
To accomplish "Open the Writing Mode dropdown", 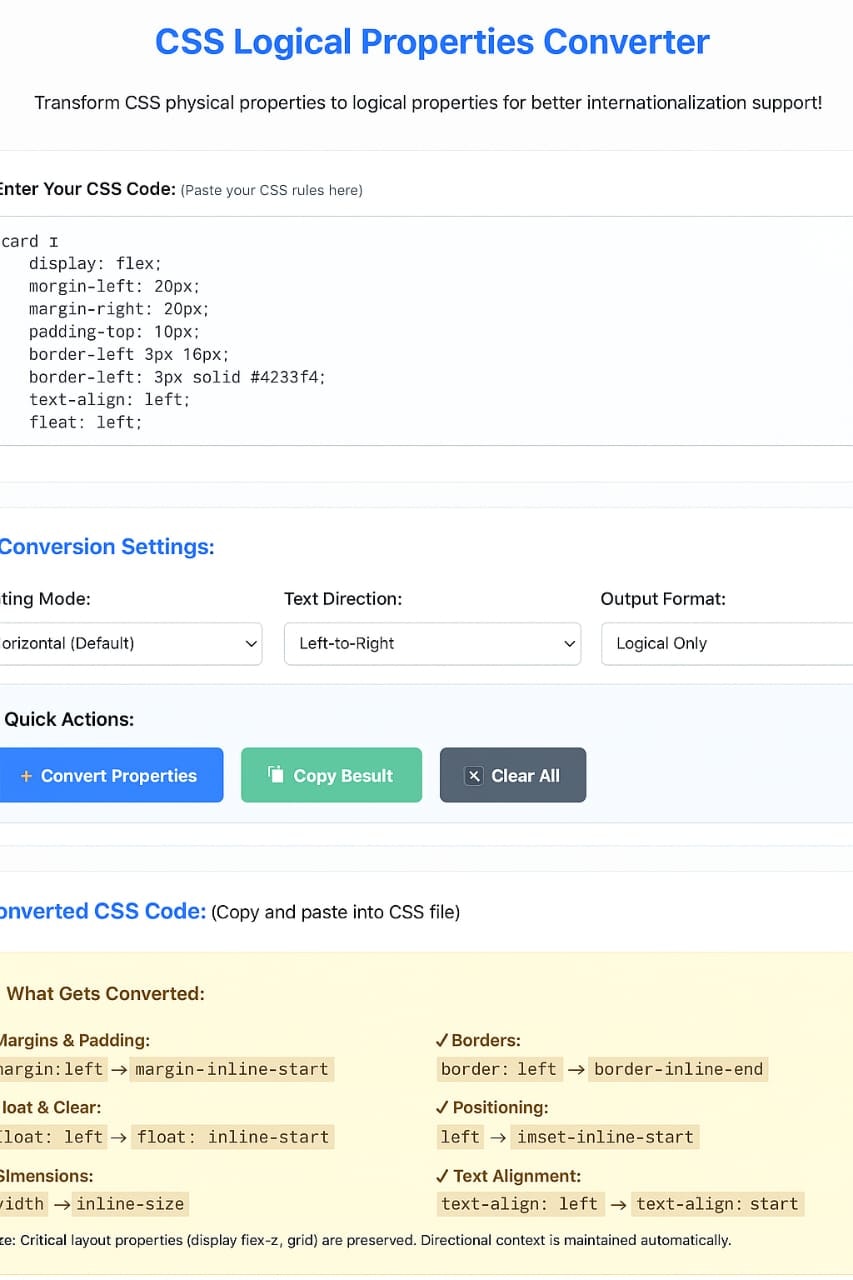I will pyautogui.click(x=131, y=643).
